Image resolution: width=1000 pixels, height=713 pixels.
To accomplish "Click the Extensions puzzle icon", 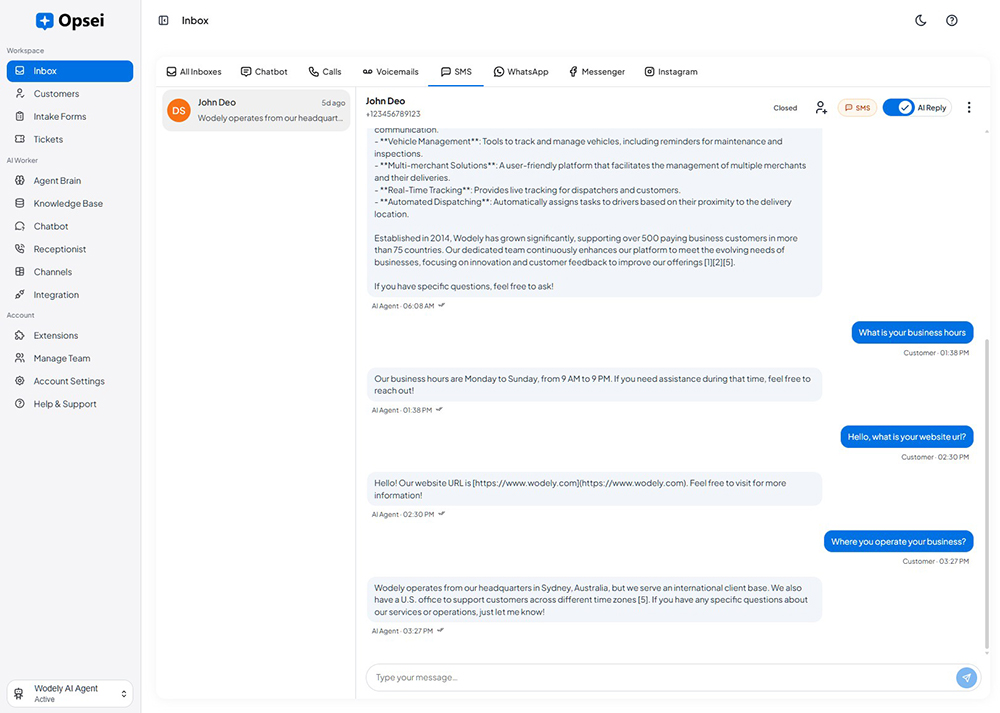I will click(x=20, y=335).
